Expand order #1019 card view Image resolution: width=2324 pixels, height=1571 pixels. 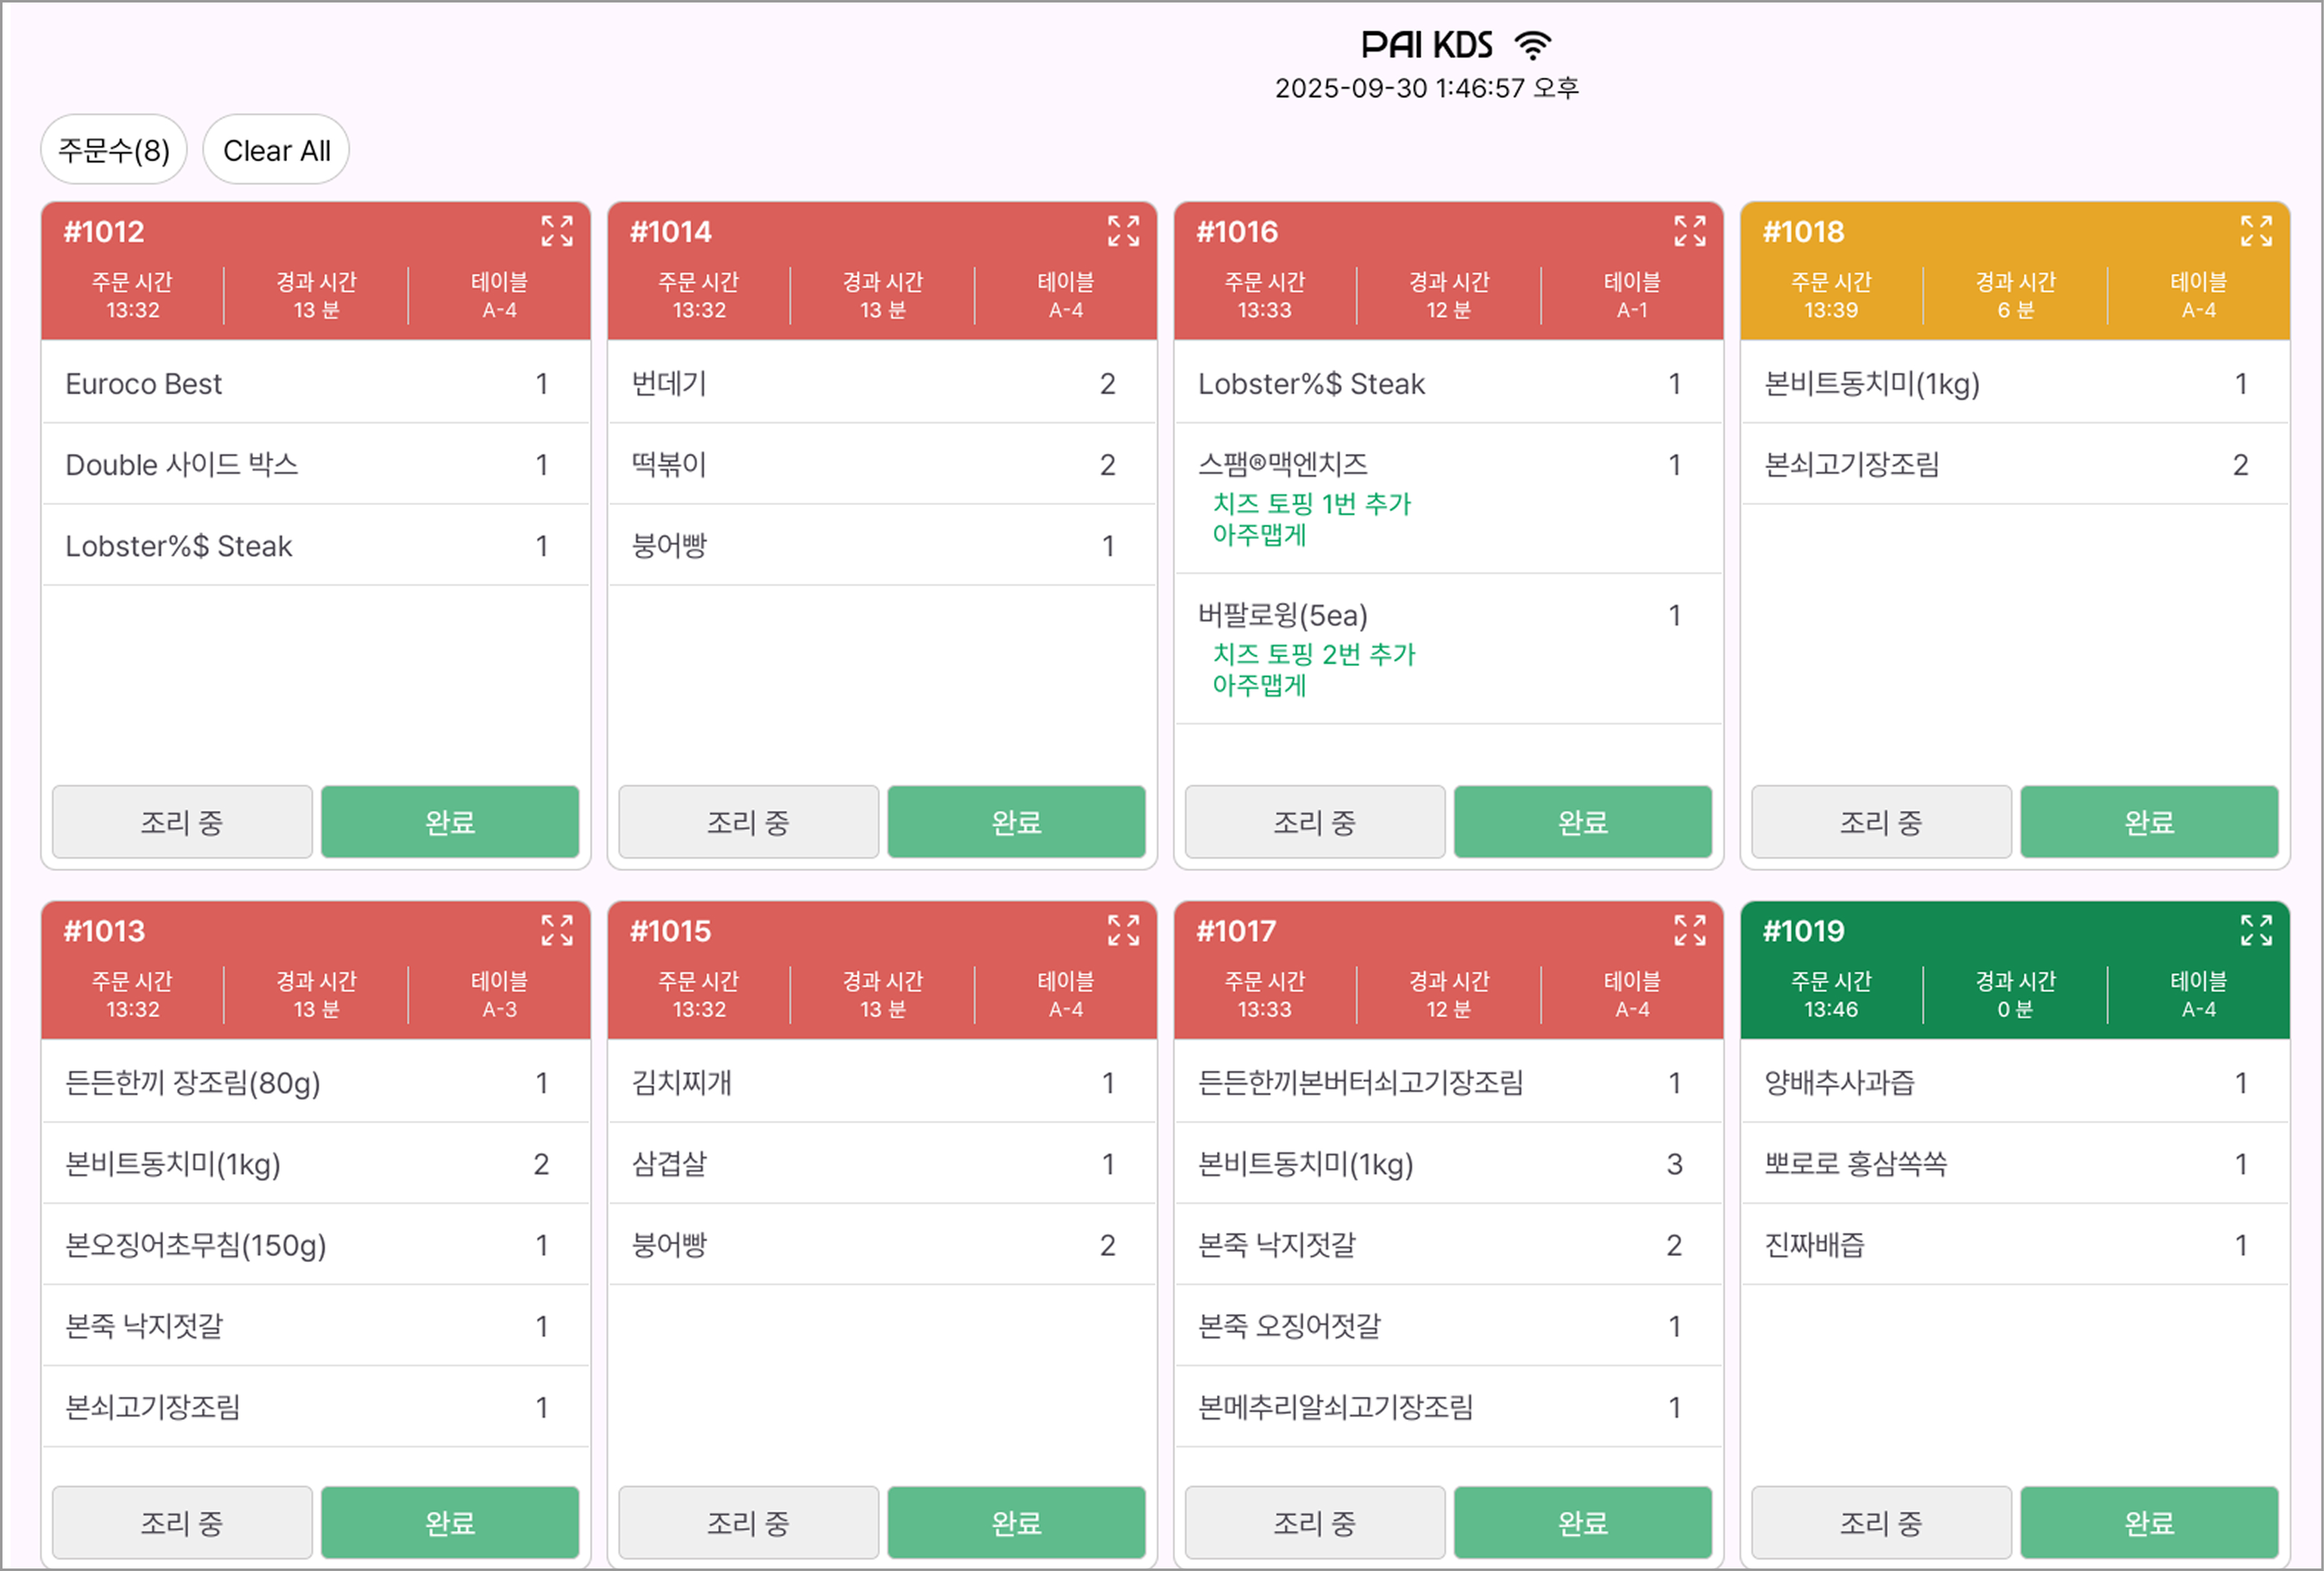[x=2256, y=930]
